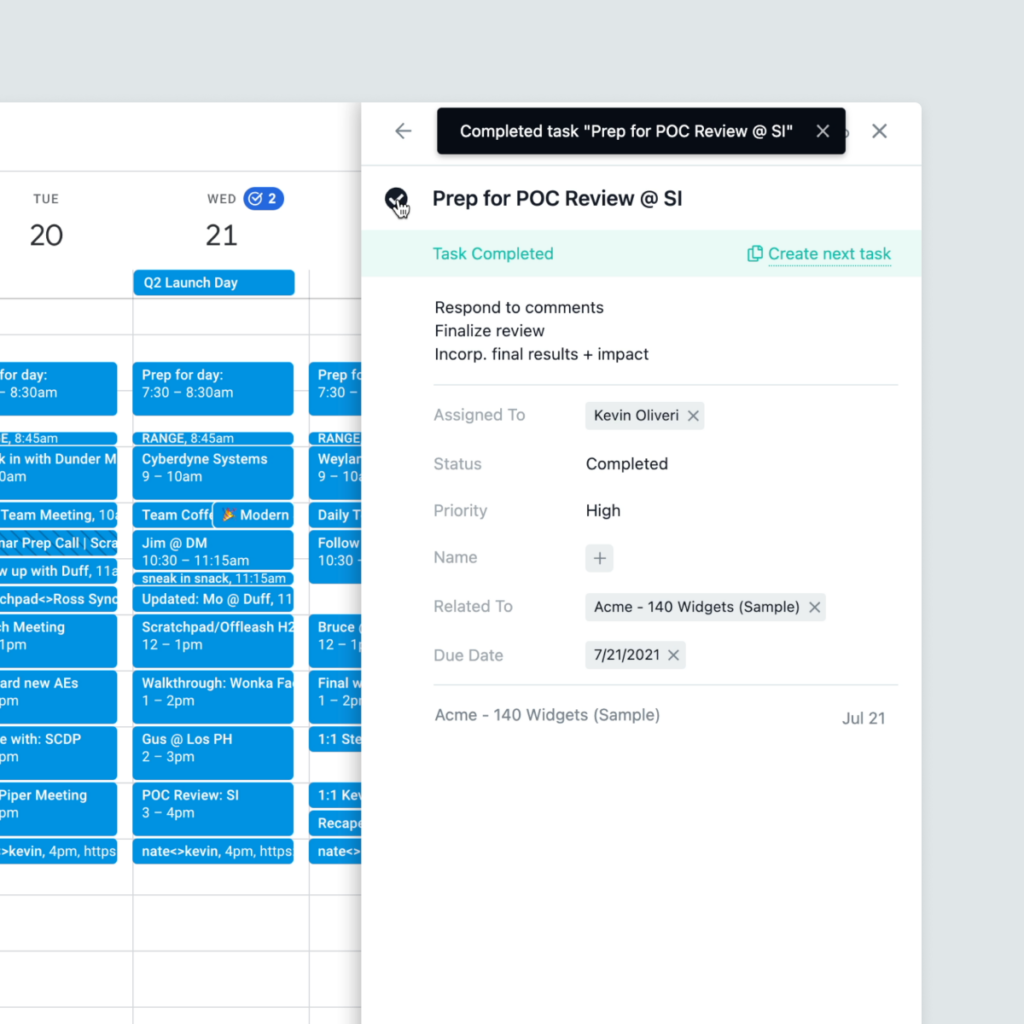Open the Priority field set to High
The width and height of the screenshot is (1024, 1024).
point(603,511)
